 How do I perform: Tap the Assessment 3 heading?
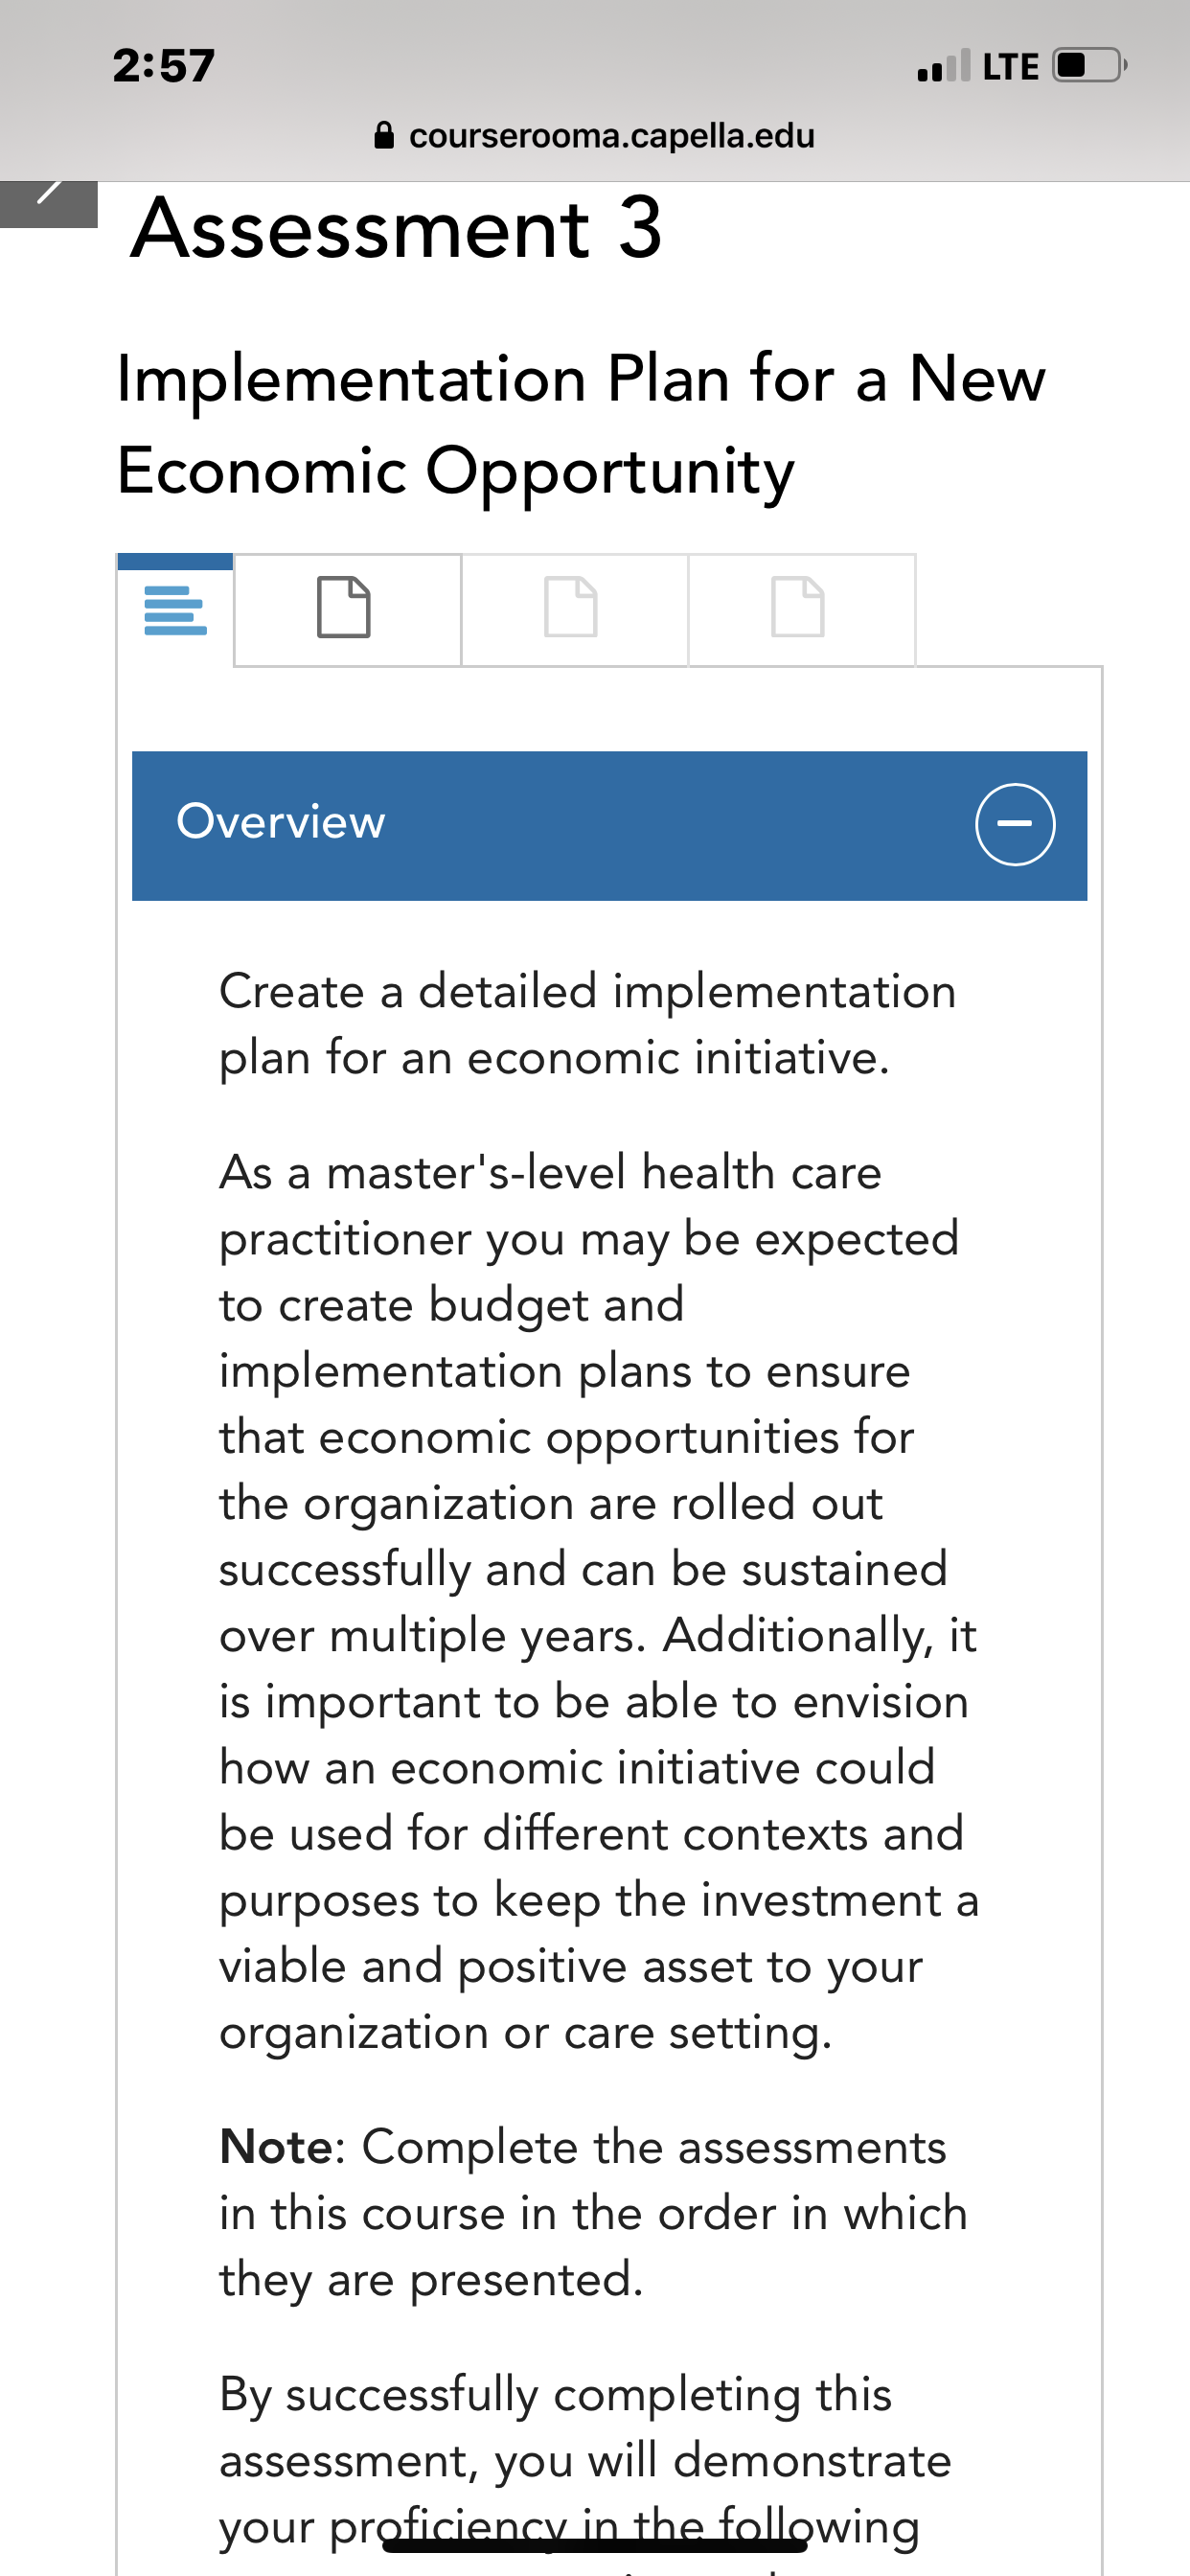pos(397,229)
